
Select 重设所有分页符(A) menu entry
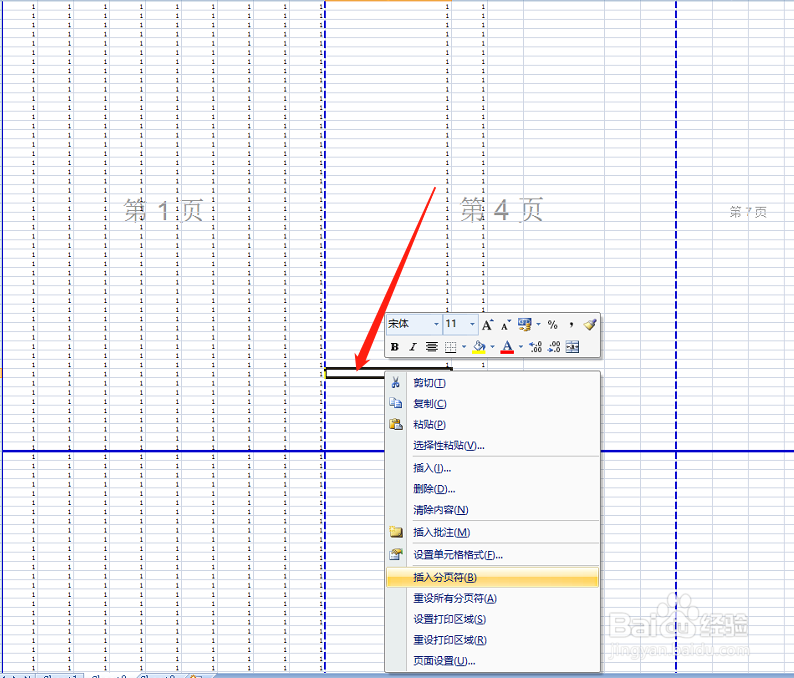click(x=492, y=599)
